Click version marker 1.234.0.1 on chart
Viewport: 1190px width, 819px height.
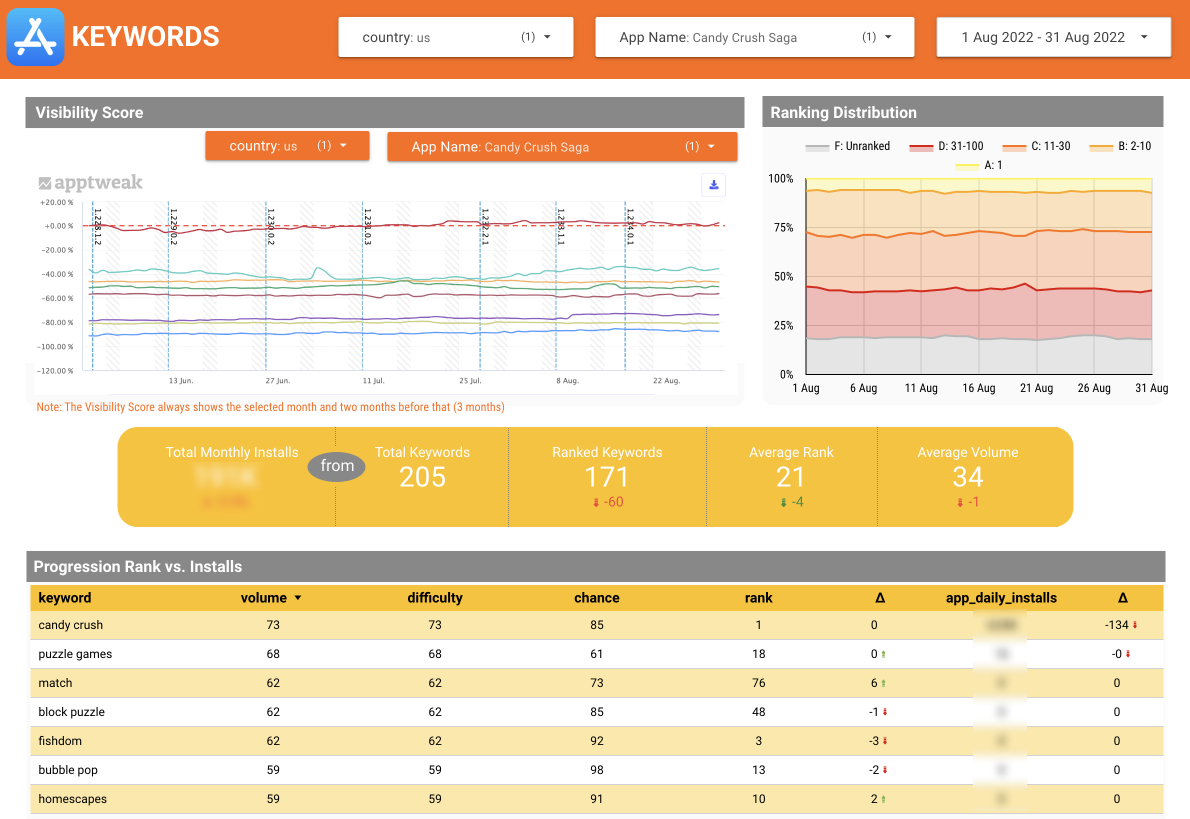coord(630,227)
